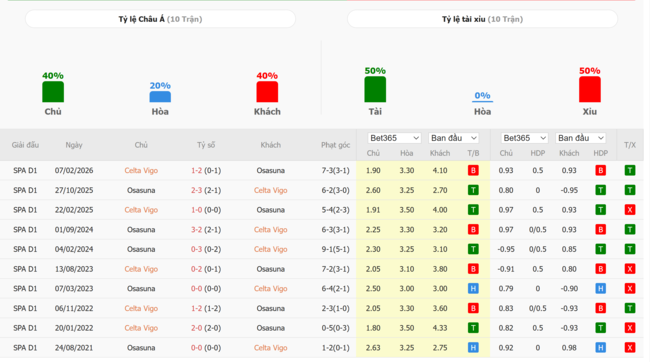Image resolution: width=650 pixels, height=362 pixels.
Task: Select the Tỷ lệ Châu Á tab
Action: 160,19
